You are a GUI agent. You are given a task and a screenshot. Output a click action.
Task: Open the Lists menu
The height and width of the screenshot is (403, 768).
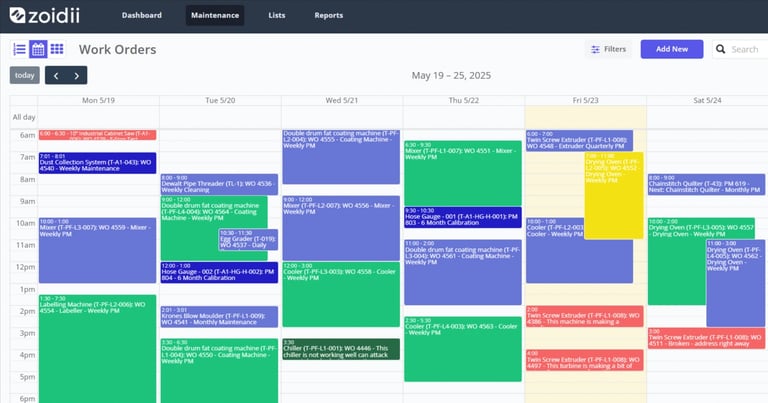coord(277,15)
